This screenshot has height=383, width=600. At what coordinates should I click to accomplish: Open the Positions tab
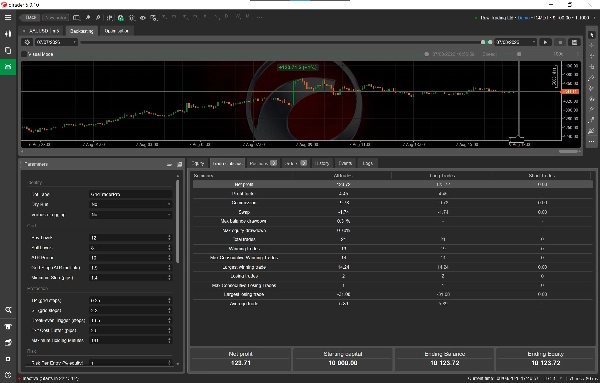(x=263, y=163)
